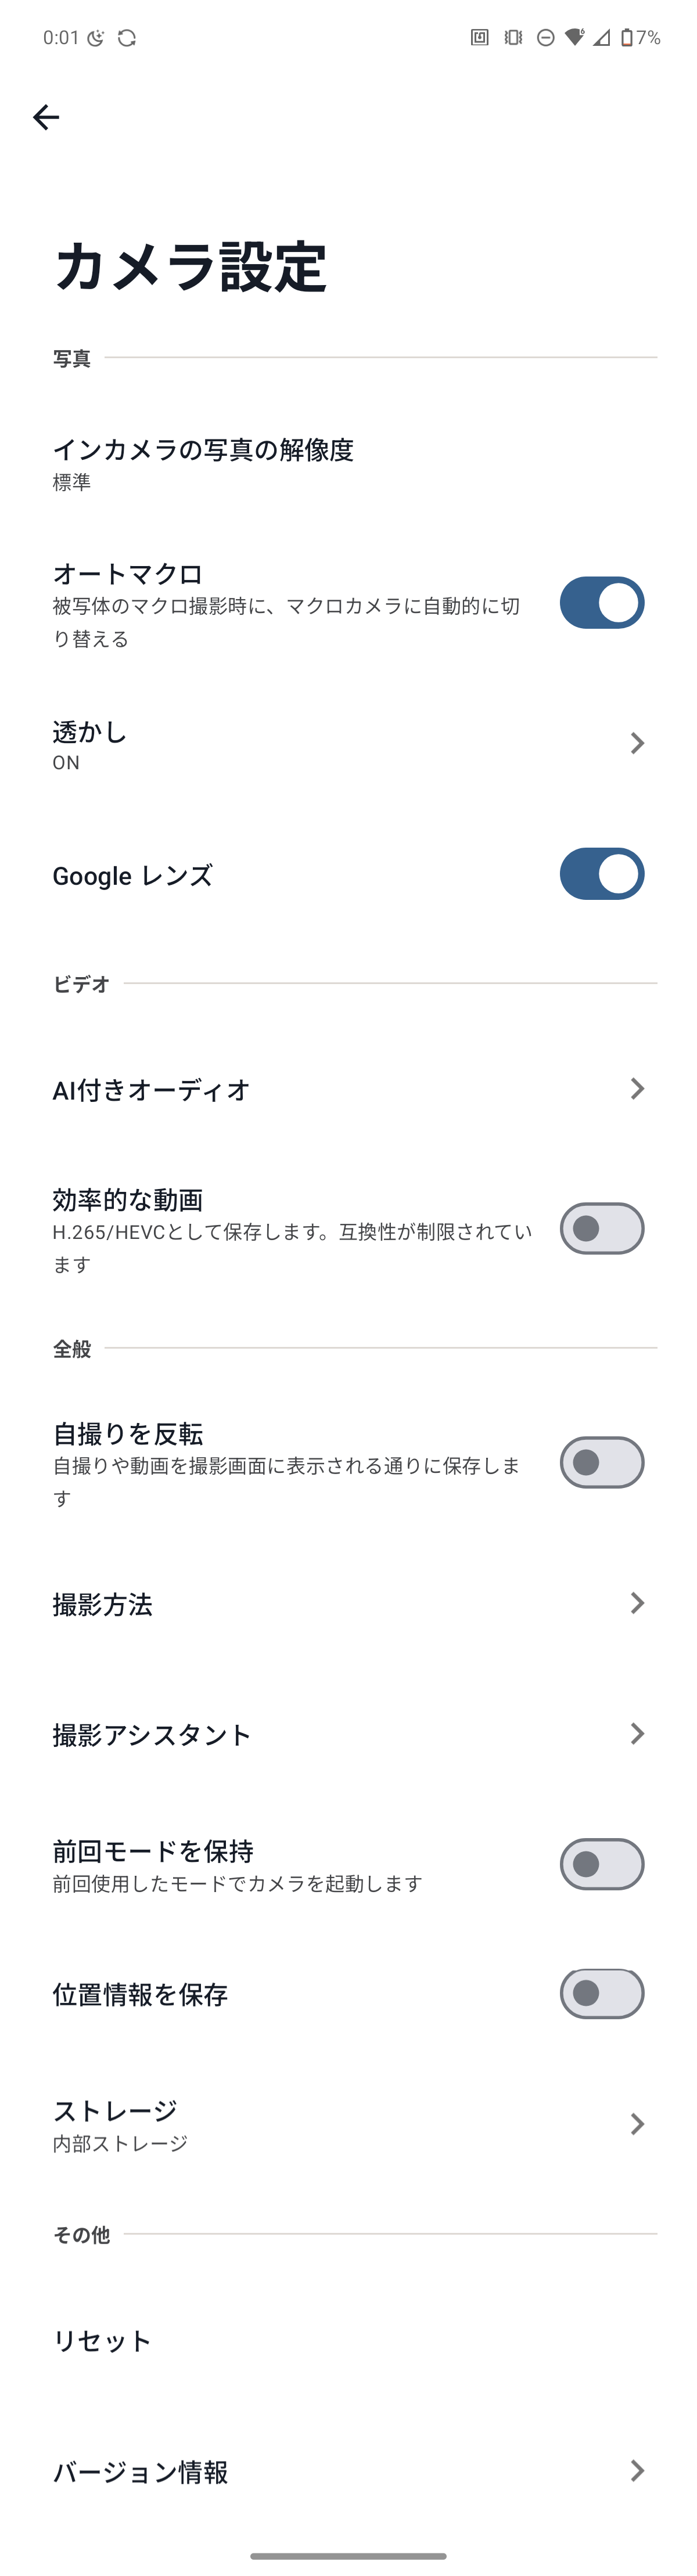Image resolution: width=697 pixels, height=2576 pixels.
Task: Tap the back arrow icon
Action: pyautogui.click(x=46, y=117)
